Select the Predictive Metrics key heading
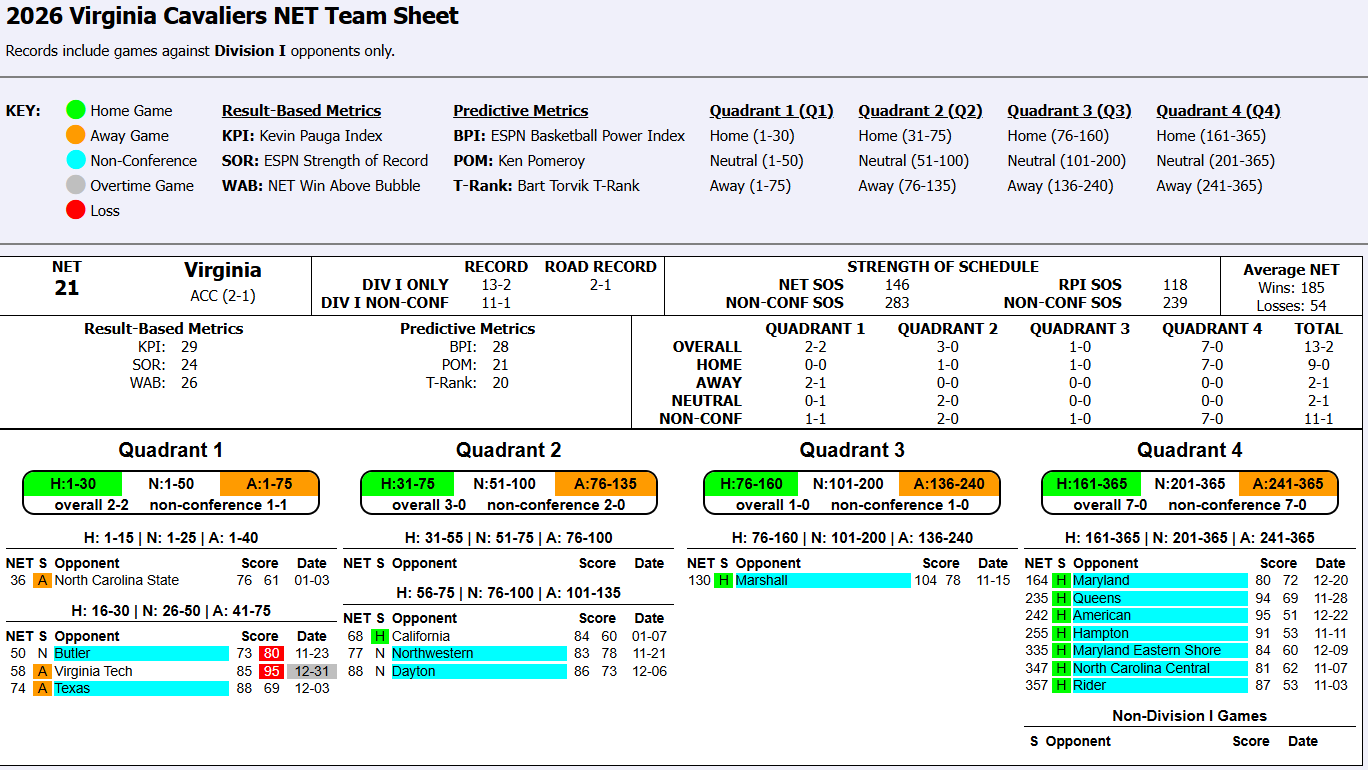 click(520, 111)
